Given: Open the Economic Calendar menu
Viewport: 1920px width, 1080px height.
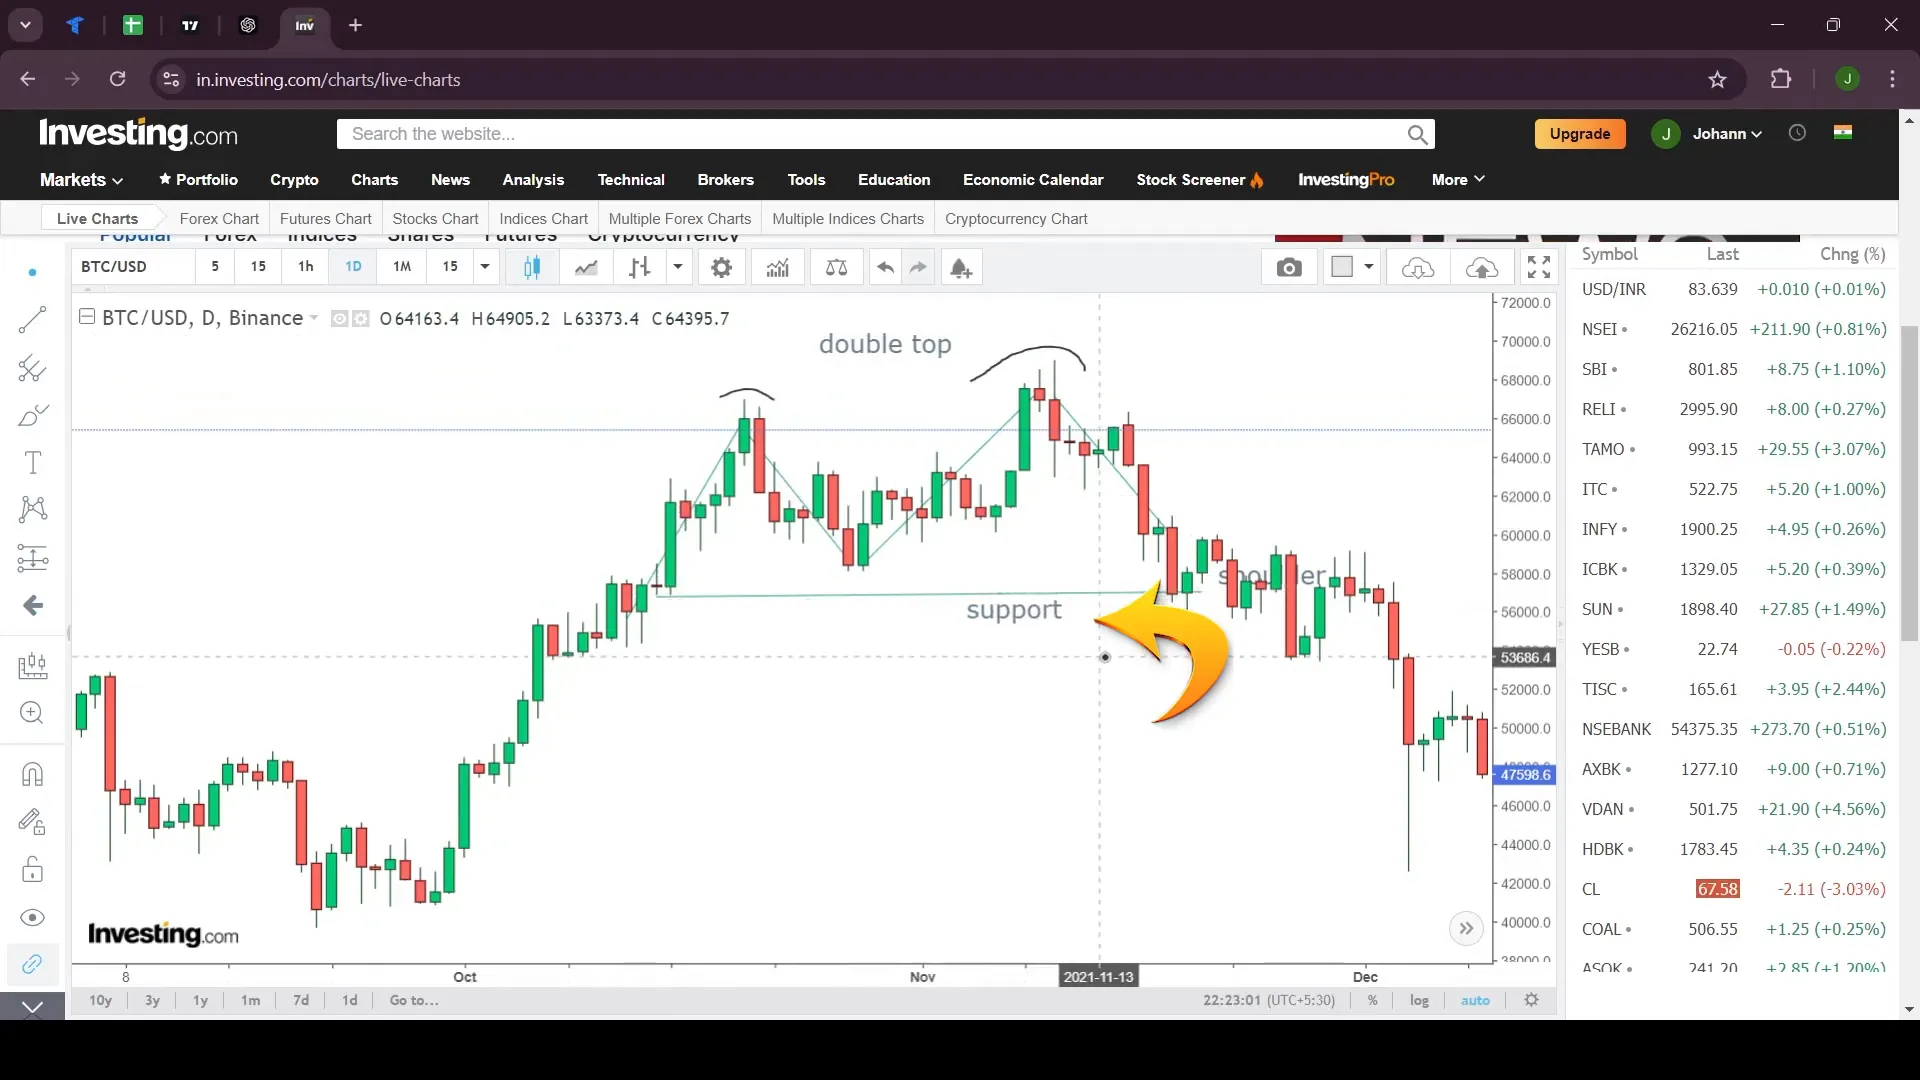Looking at the screenshot, I should [1033, 180].
